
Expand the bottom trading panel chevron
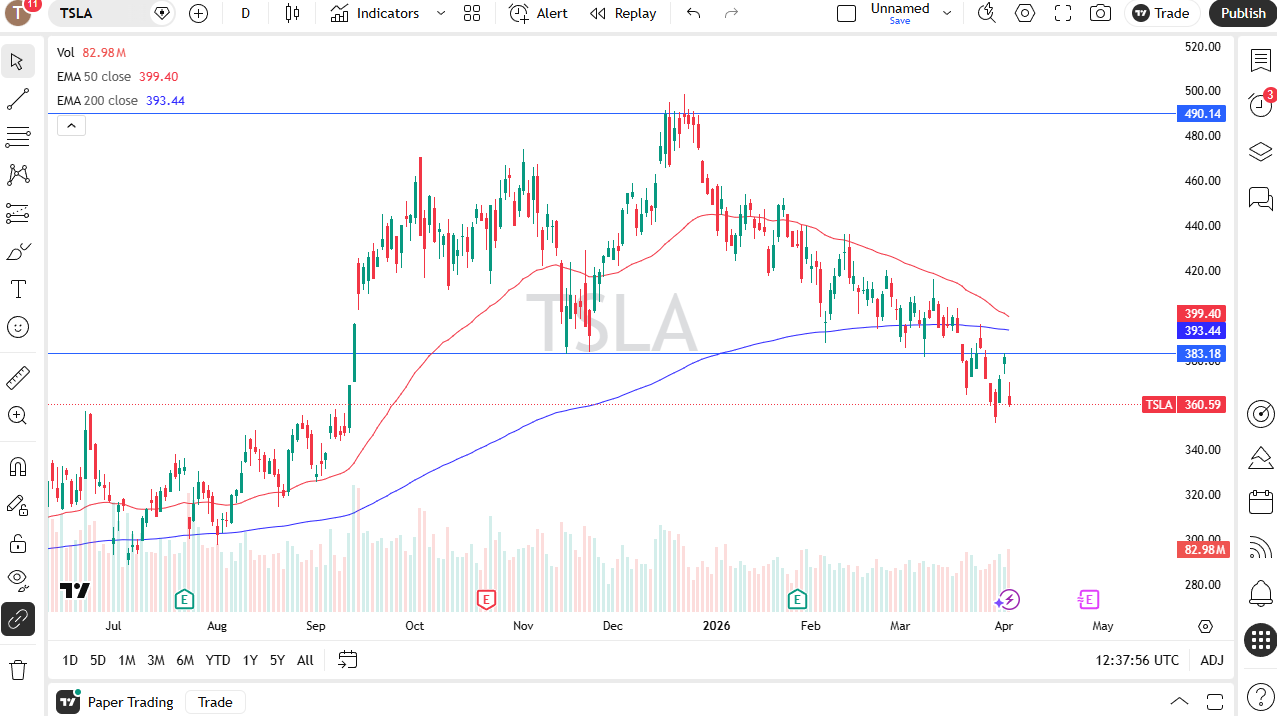click(1180, 702)
